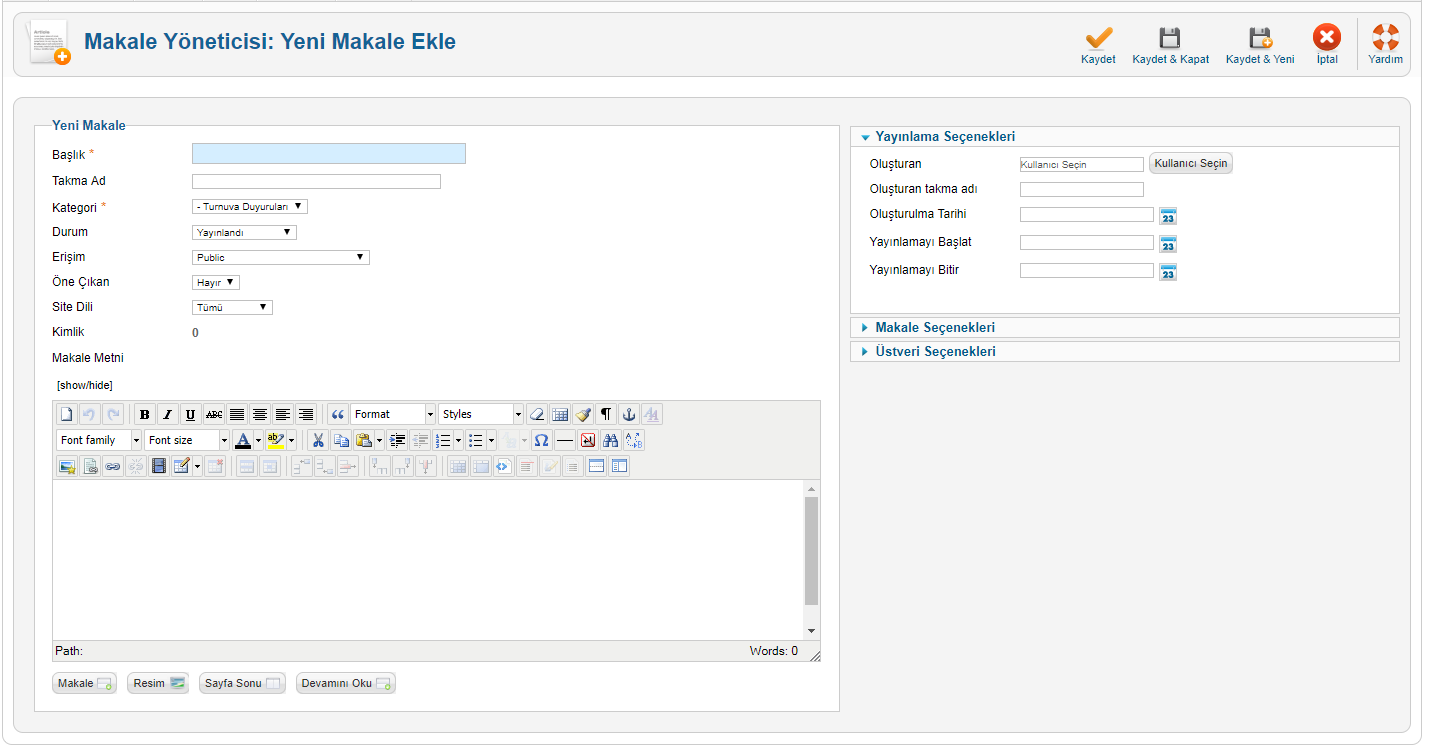Click the cut scissors icon

[x=318, y=441]
